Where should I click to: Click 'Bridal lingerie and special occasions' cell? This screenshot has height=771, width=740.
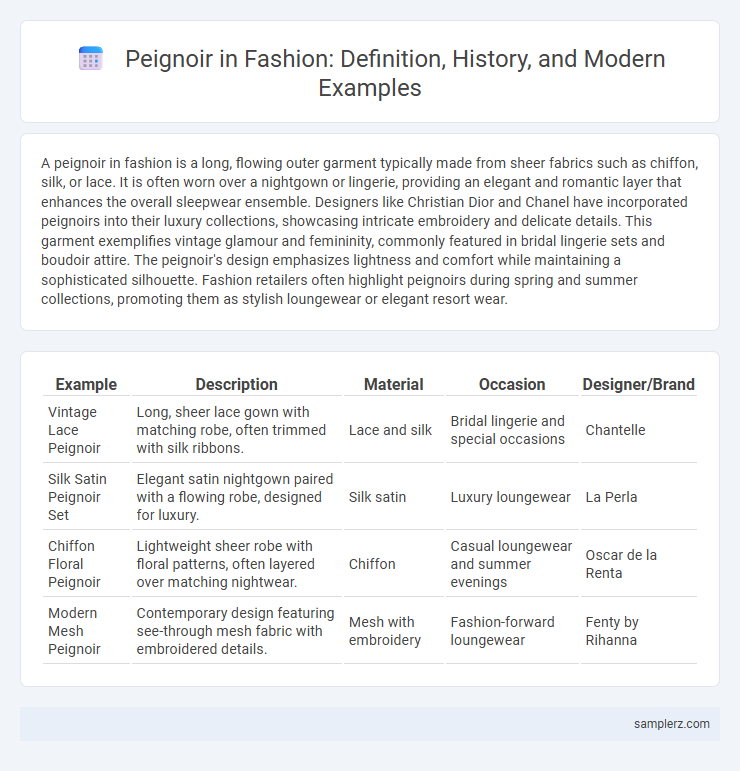pos(512,430)
